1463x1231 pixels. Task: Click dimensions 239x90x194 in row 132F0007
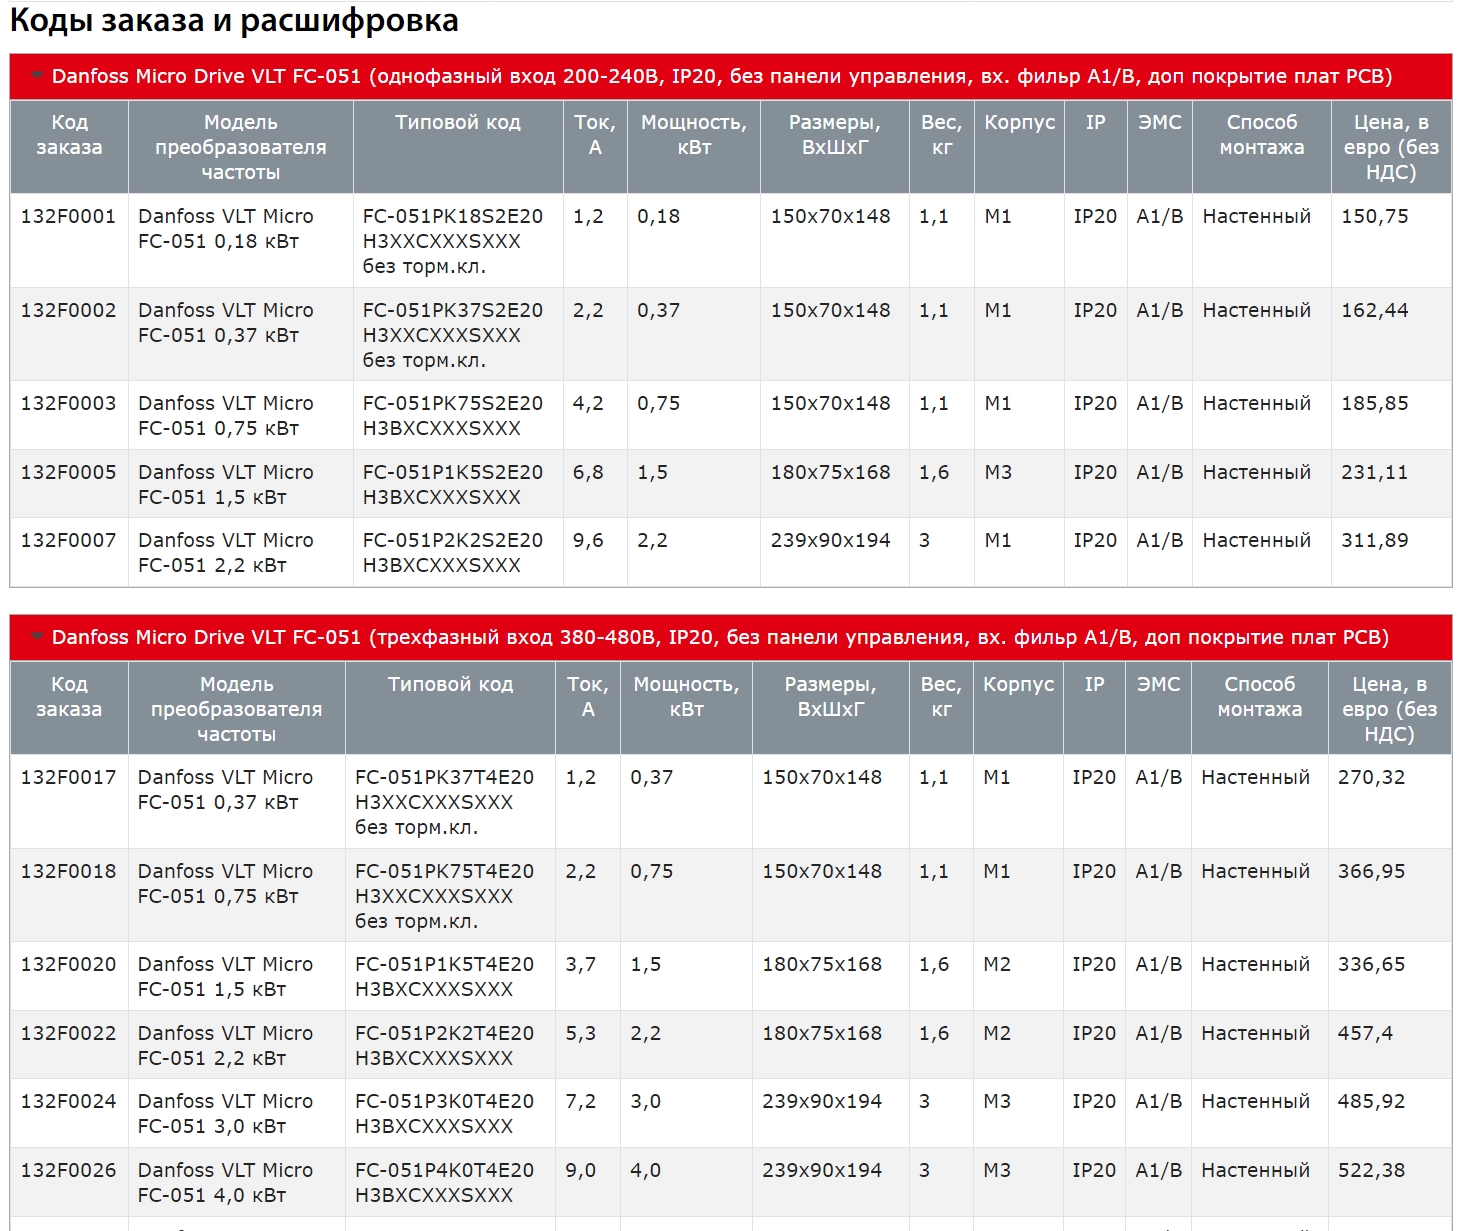click(830, 540)
